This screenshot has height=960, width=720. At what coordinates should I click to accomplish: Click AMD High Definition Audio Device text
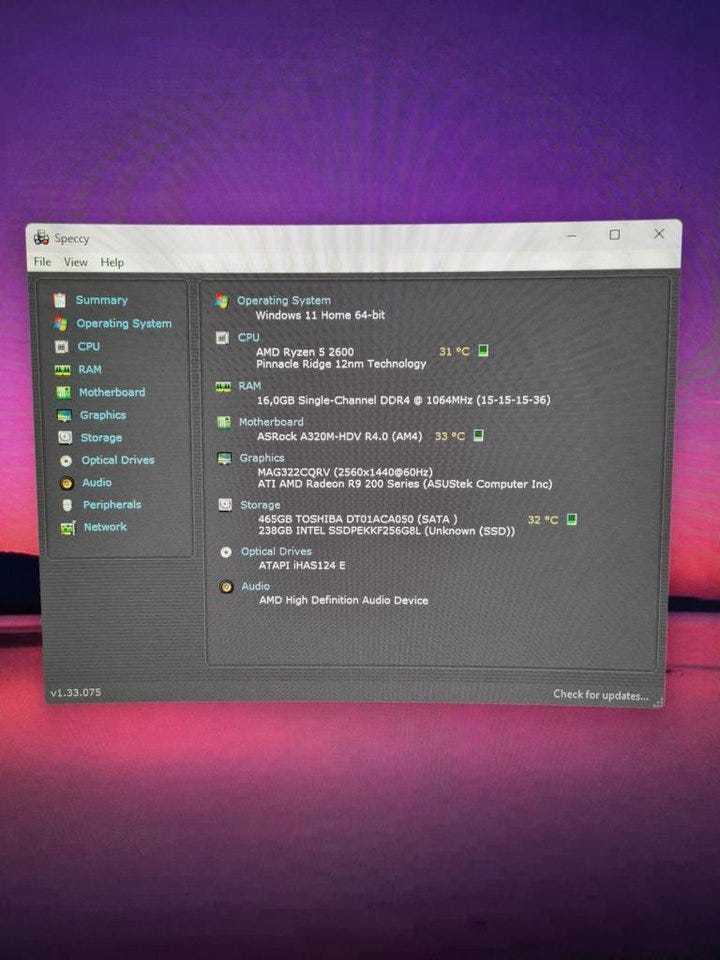343,600
